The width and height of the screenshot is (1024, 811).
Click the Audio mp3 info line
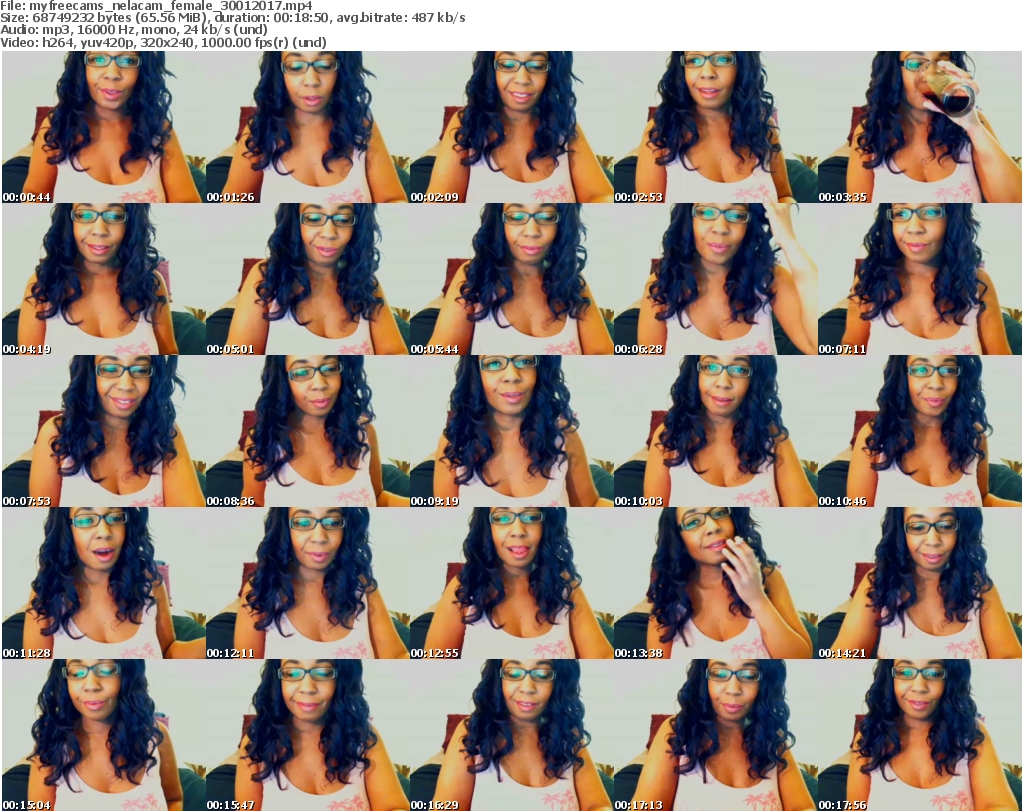click(x=134, y=30)
